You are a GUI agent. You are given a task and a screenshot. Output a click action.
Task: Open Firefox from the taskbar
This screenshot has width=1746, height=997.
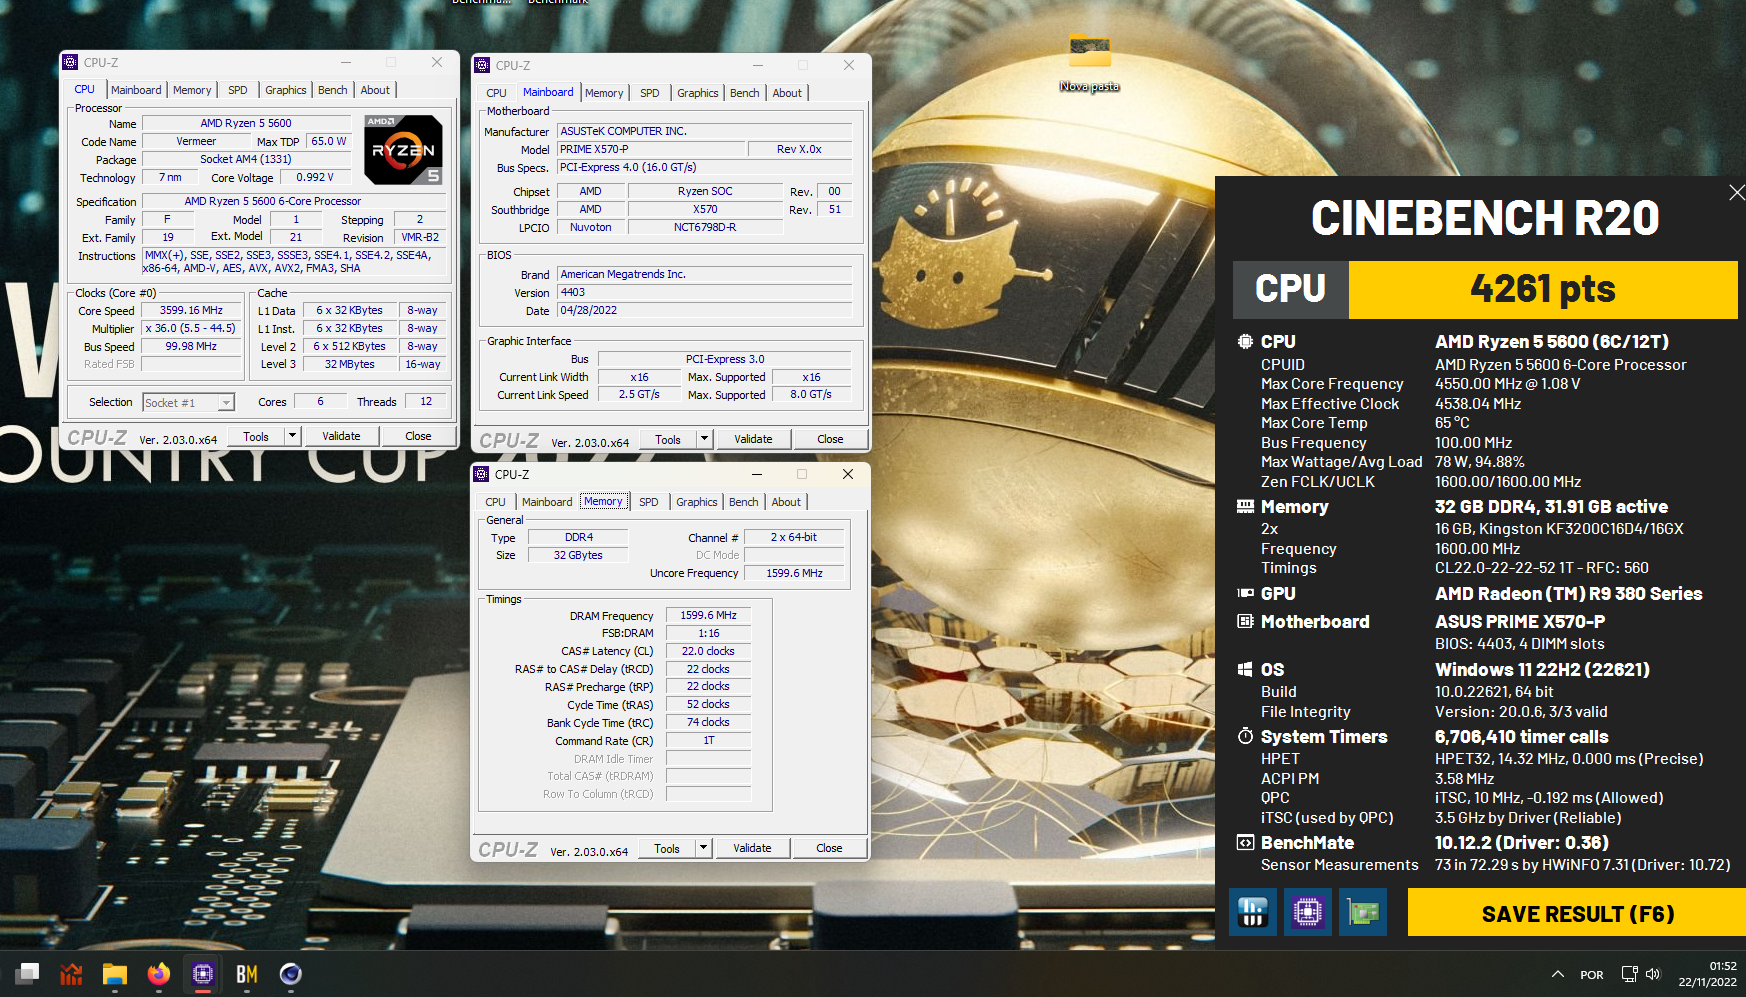[159, 973]
